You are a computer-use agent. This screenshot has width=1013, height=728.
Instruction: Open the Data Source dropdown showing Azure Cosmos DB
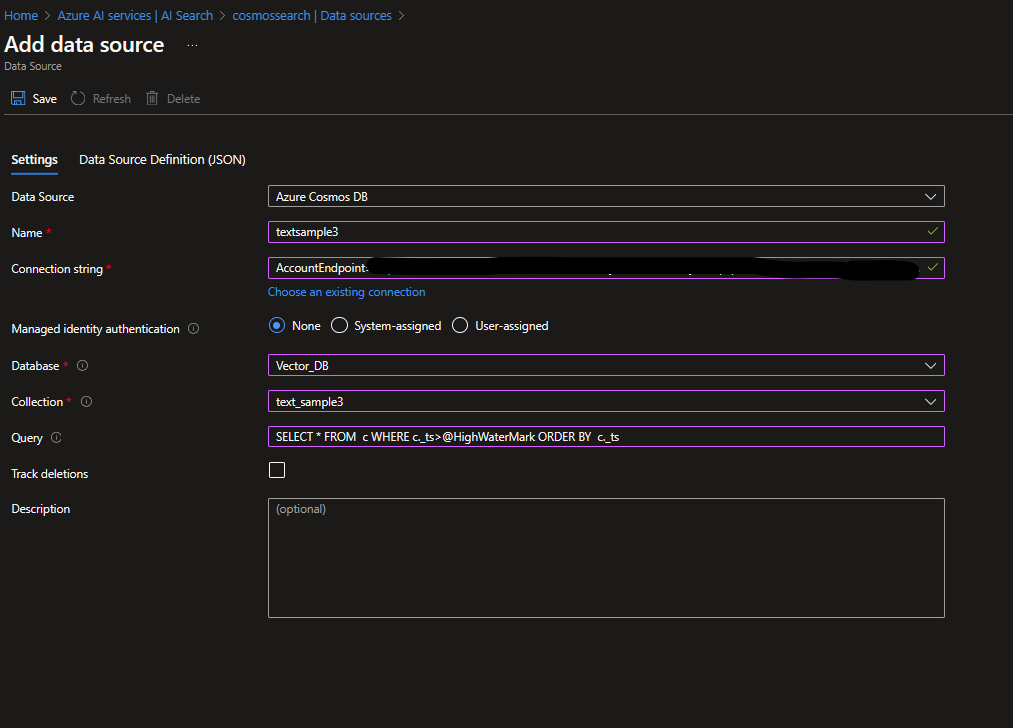(606, 196)
